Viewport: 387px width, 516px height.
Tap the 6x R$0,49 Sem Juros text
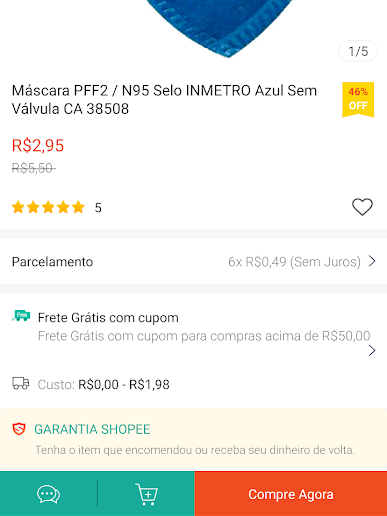pos(294,262)
